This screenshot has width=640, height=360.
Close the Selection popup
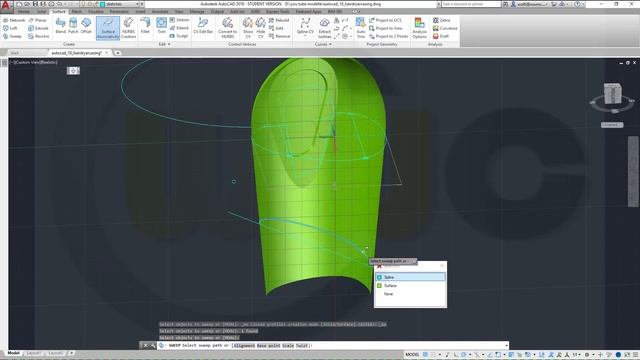(x=442, y=266)
